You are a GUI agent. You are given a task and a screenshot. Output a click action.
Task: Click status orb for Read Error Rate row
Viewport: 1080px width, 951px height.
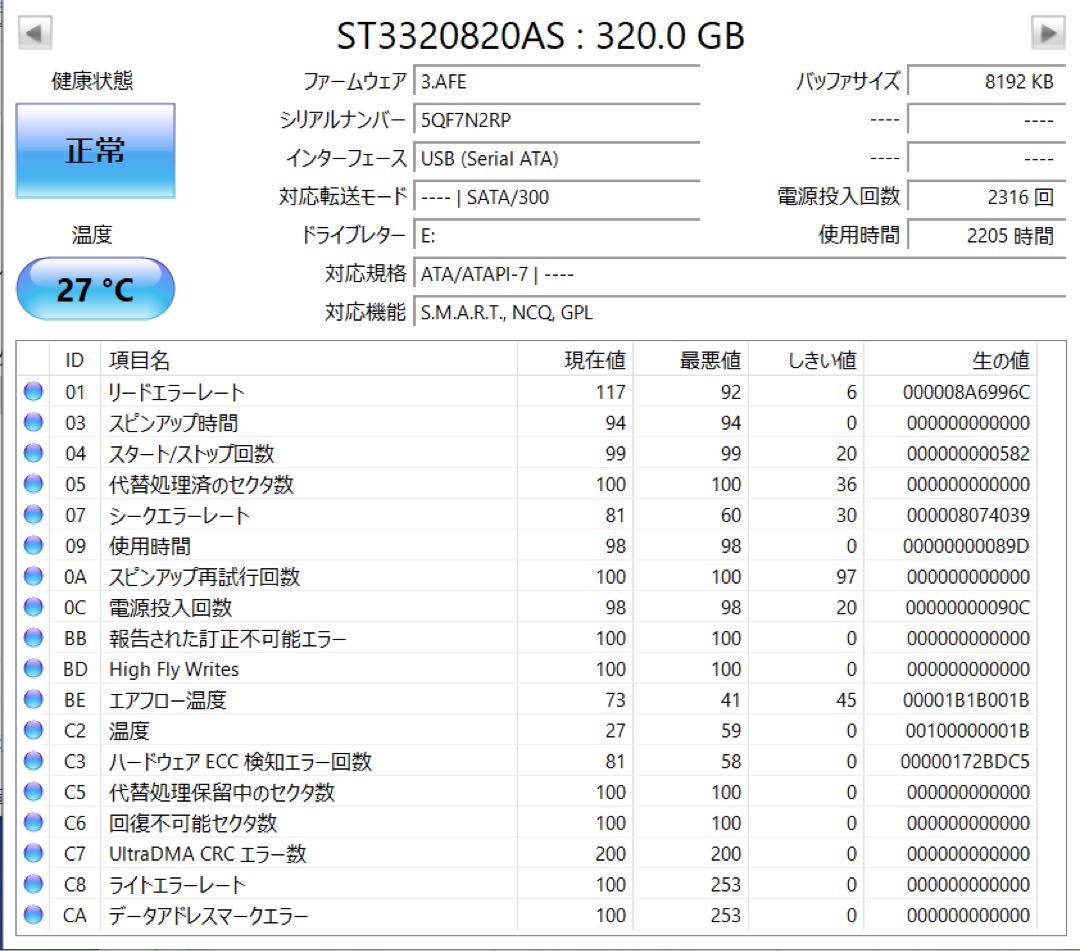33,391
